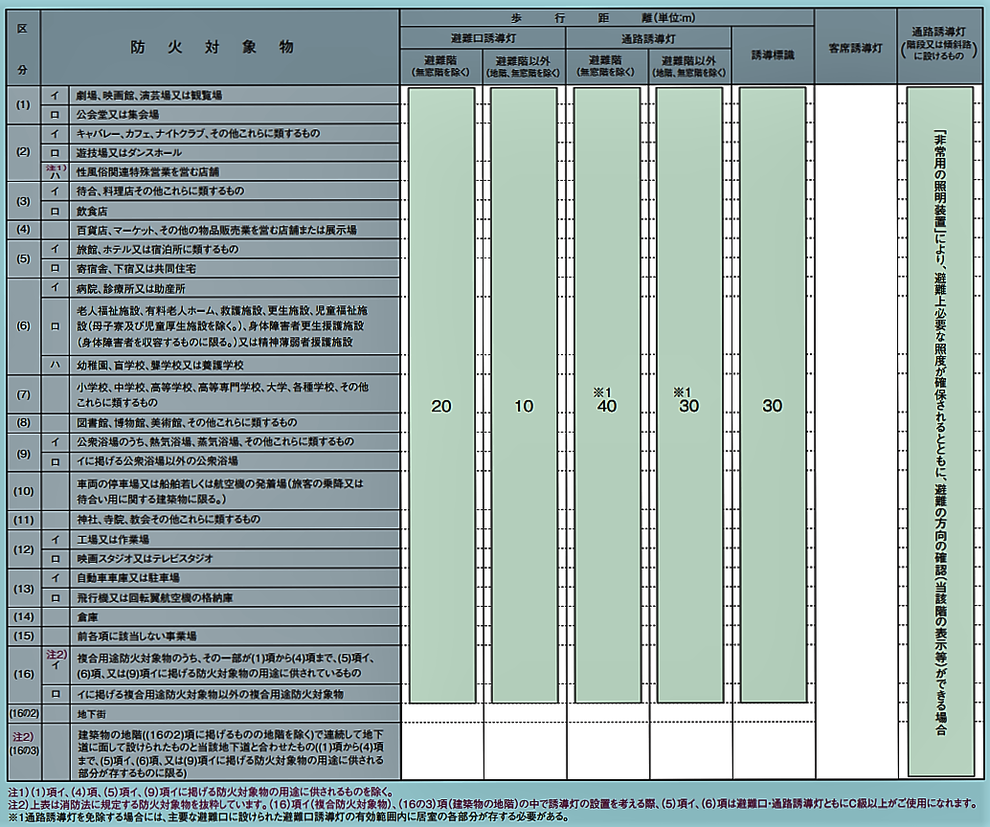The image size is (990, 827).
Task: Click the row starting '図書館、博物館、美術館'
Action: 234,422
